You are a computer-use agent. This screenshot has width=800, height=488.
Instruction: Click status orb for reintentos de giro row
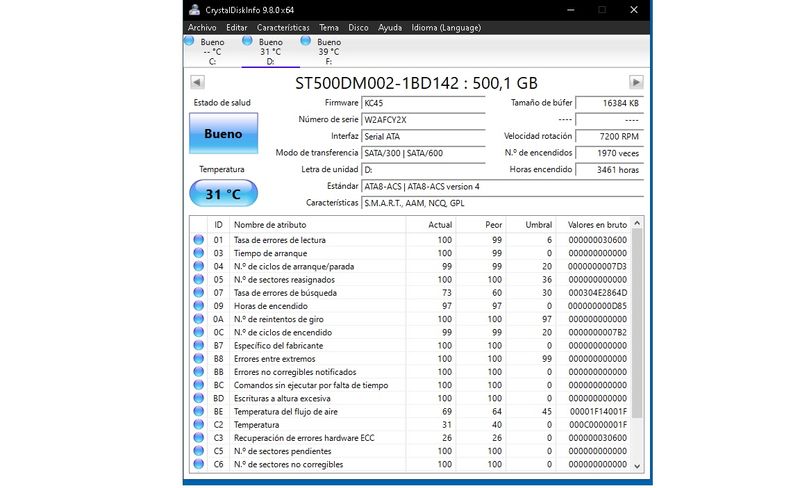point(198,319)
